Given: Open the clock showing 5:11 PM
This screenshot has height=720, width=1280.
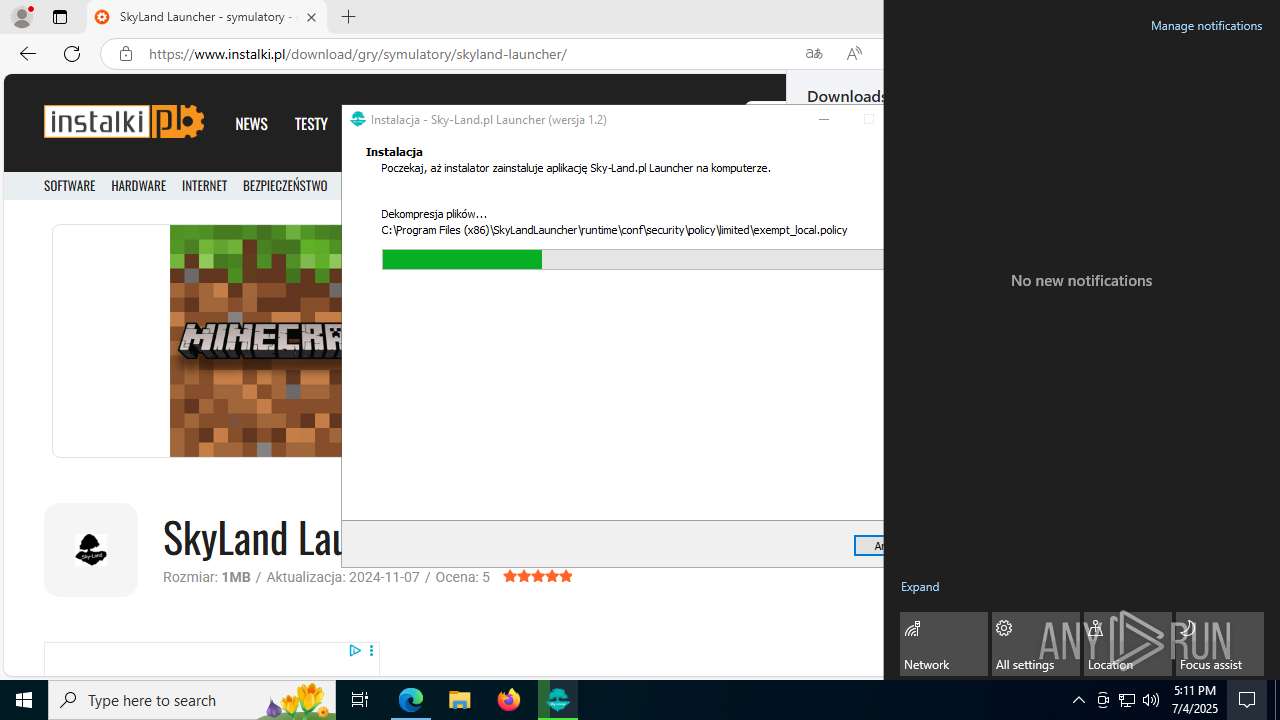Looking at the screenshot, I should (x=1195, y=700).
